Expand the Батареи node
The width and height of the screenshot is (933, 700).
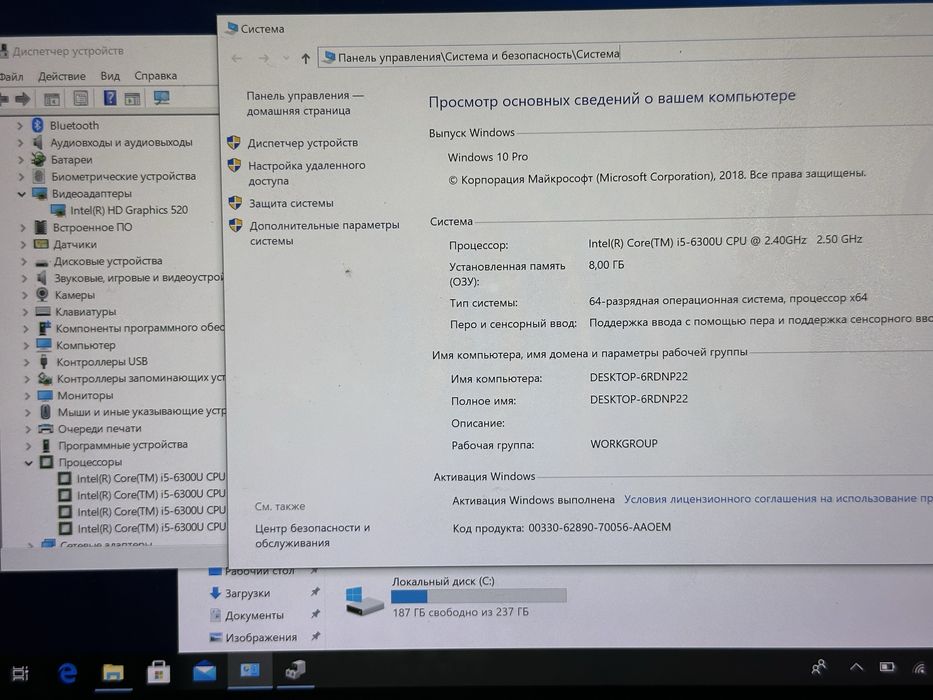tap(20, 160)
